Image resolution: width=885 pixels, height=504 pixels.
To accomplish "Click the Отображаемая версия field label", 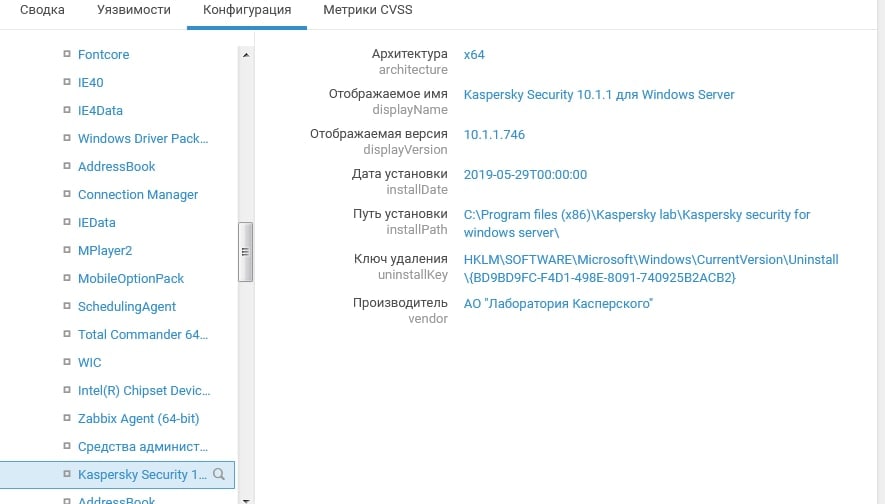I will [x=379, y=134].
